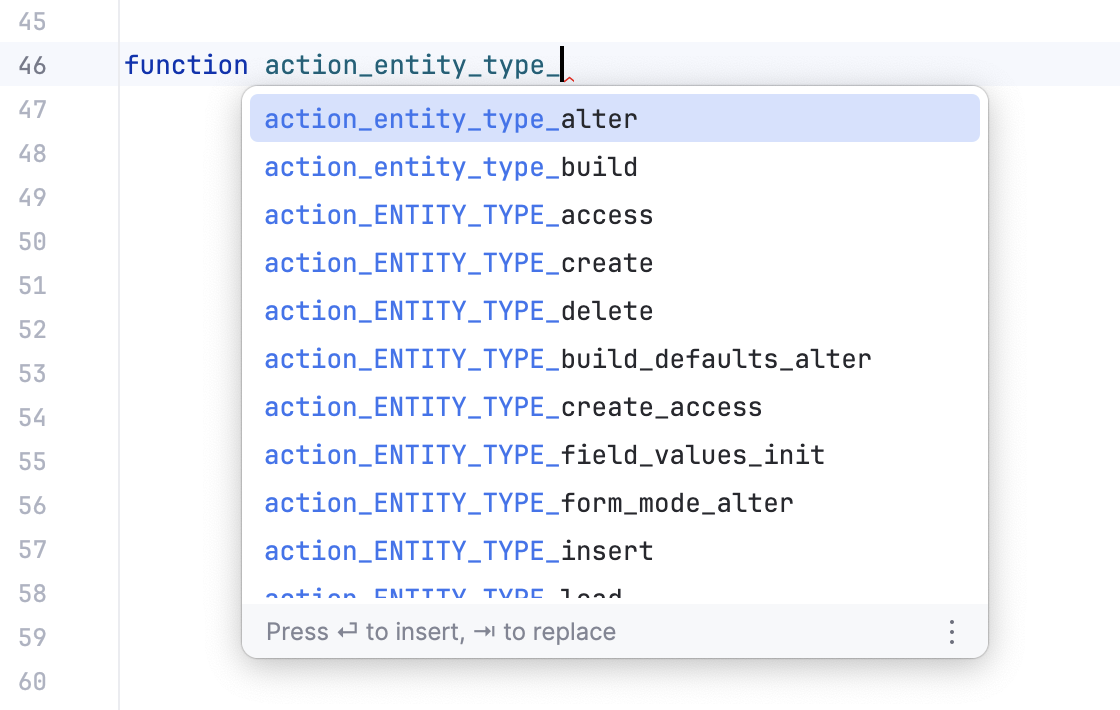1120x710 pixels.
Task: Select the action_ENTITY_TYPE_form_mode_alter completion
Action: [528, 502]
